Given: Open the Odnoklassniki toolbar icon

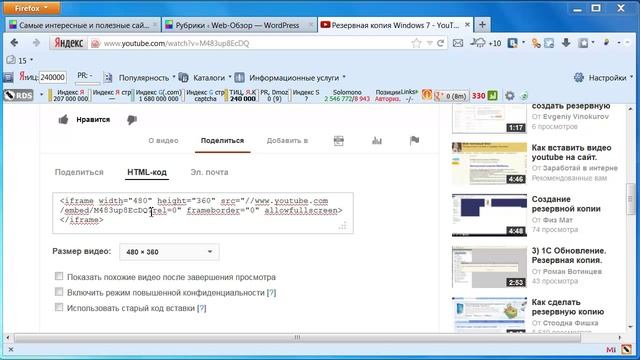Looking at the screenshot, I should click(536, 43).
